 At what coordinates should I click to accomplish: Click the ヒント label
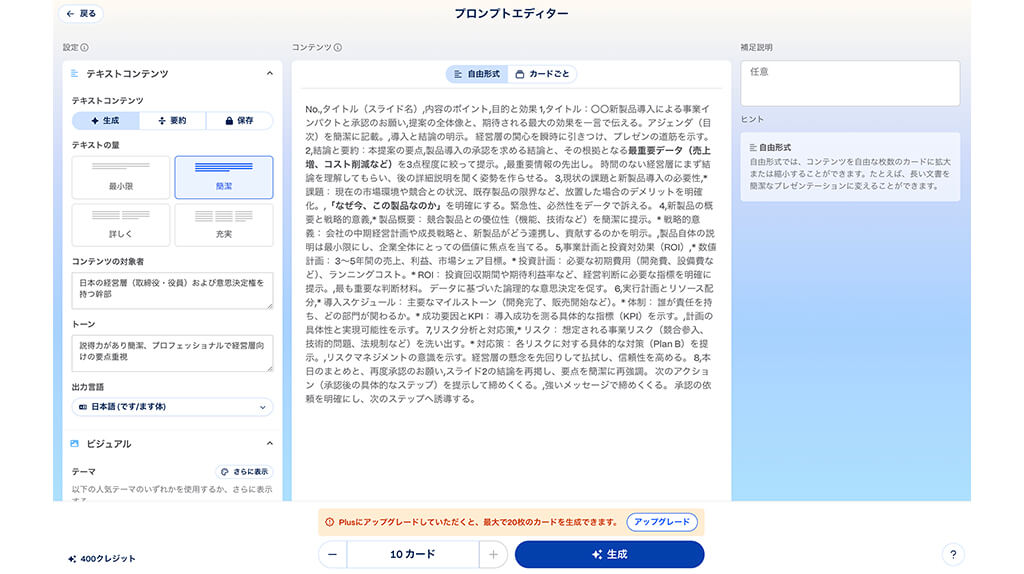(752, 120)
